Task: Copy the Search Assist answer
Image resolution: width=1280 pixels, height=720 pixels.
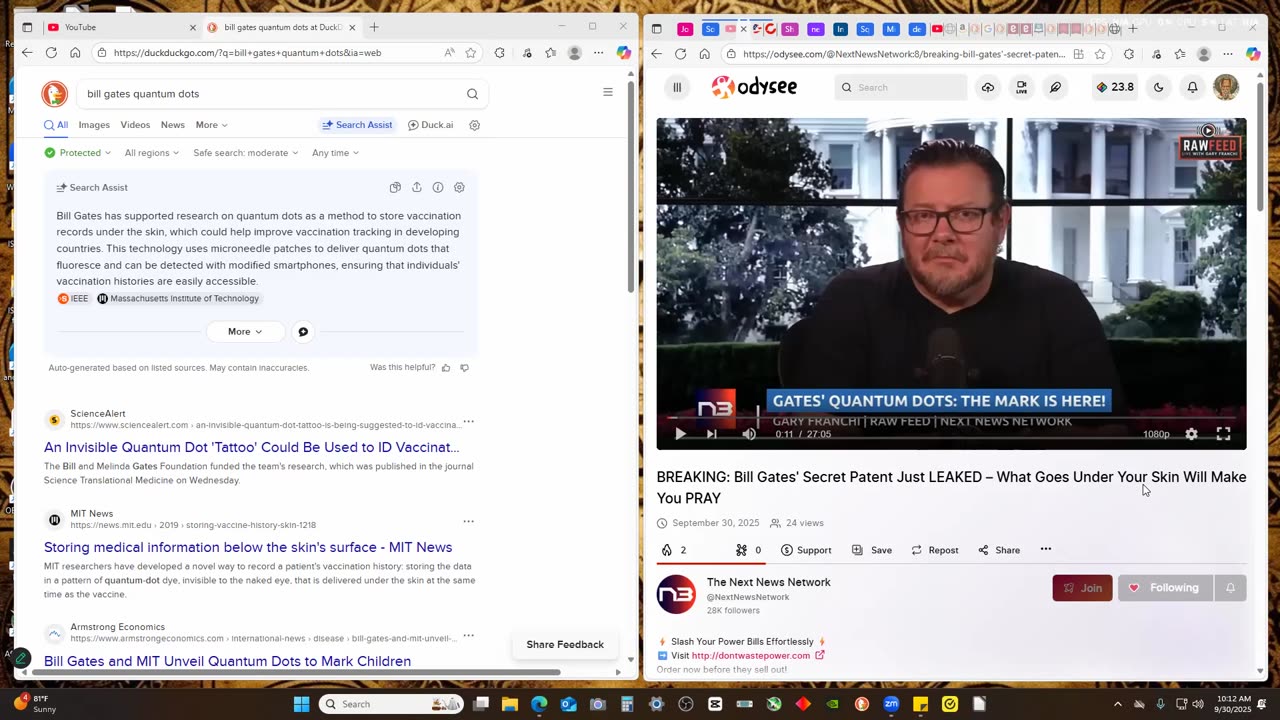Action: 395,187
